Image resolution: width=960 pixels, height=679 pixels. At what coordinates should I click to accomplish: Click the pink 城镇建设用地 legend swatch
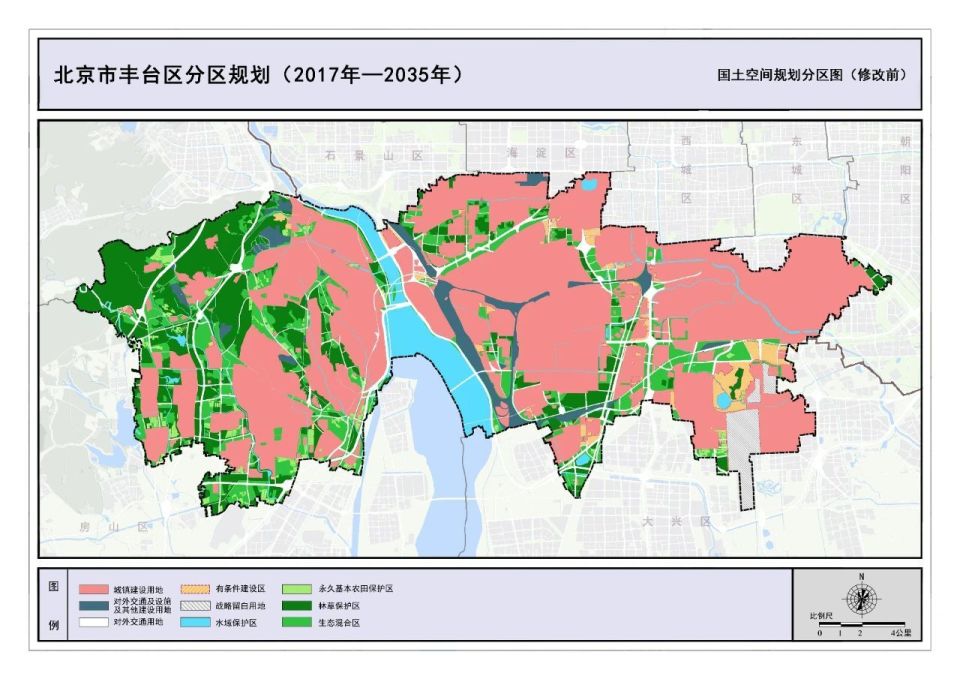pos(94,589)
